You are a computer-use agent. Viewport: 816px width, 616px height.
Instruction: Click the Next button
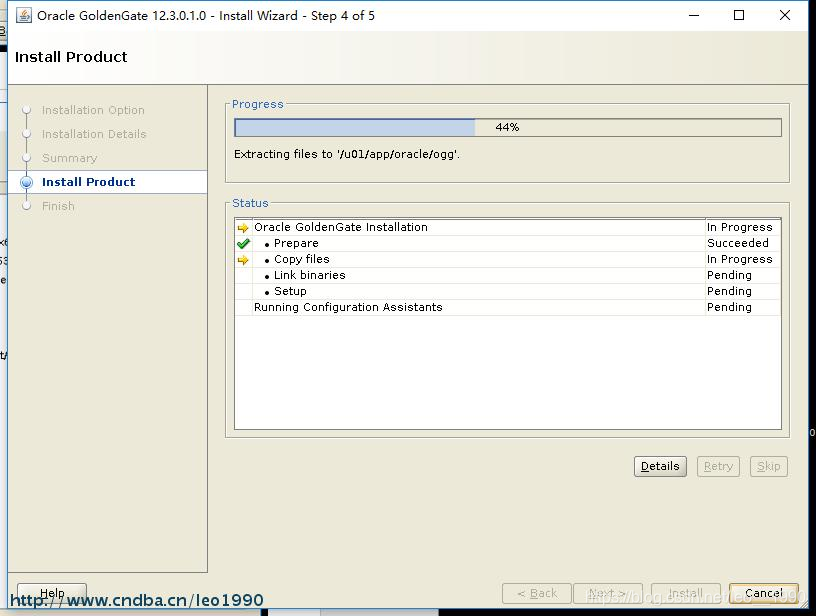click(x=608, y=593)
